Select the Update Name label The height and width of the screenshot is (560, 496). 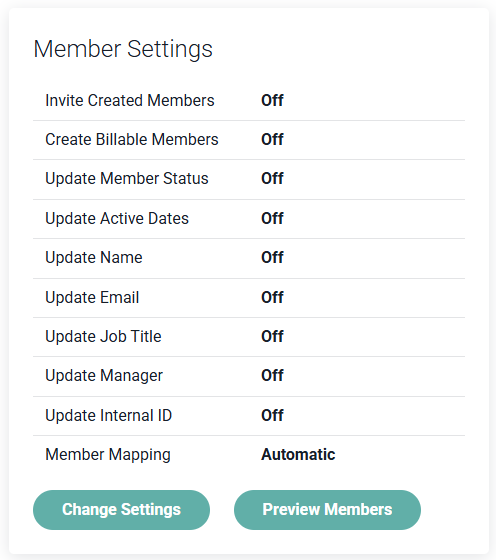(94, 258)
